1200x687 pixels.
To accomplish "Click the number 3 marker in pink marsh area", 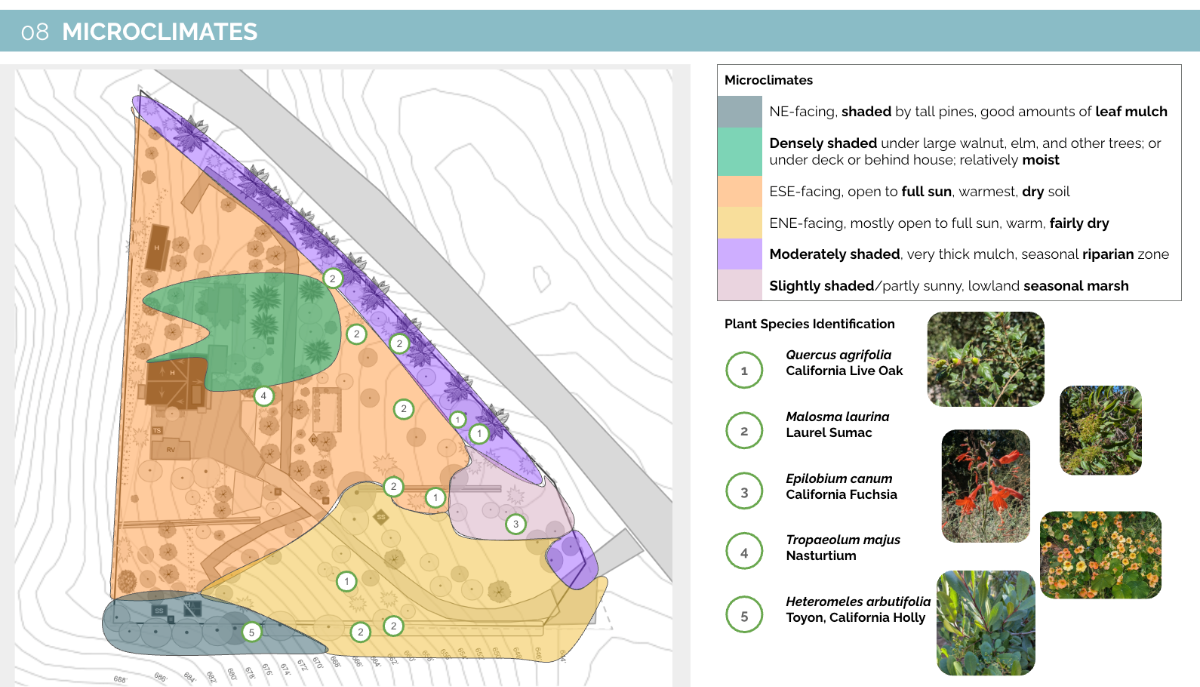I will [514, 522].
